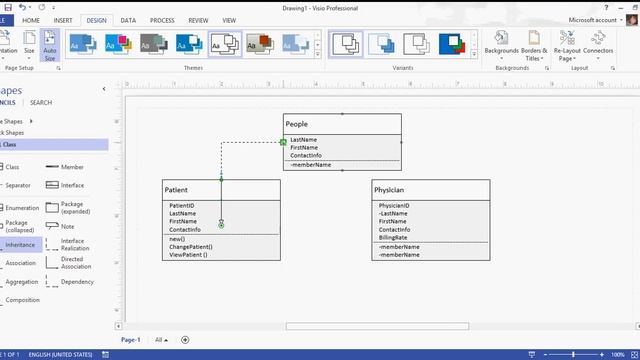Image resolution: width=640 pixels, height=360 pixels.
Task: Choose the third outline variant thumbnail
Action: pos(416,44)
